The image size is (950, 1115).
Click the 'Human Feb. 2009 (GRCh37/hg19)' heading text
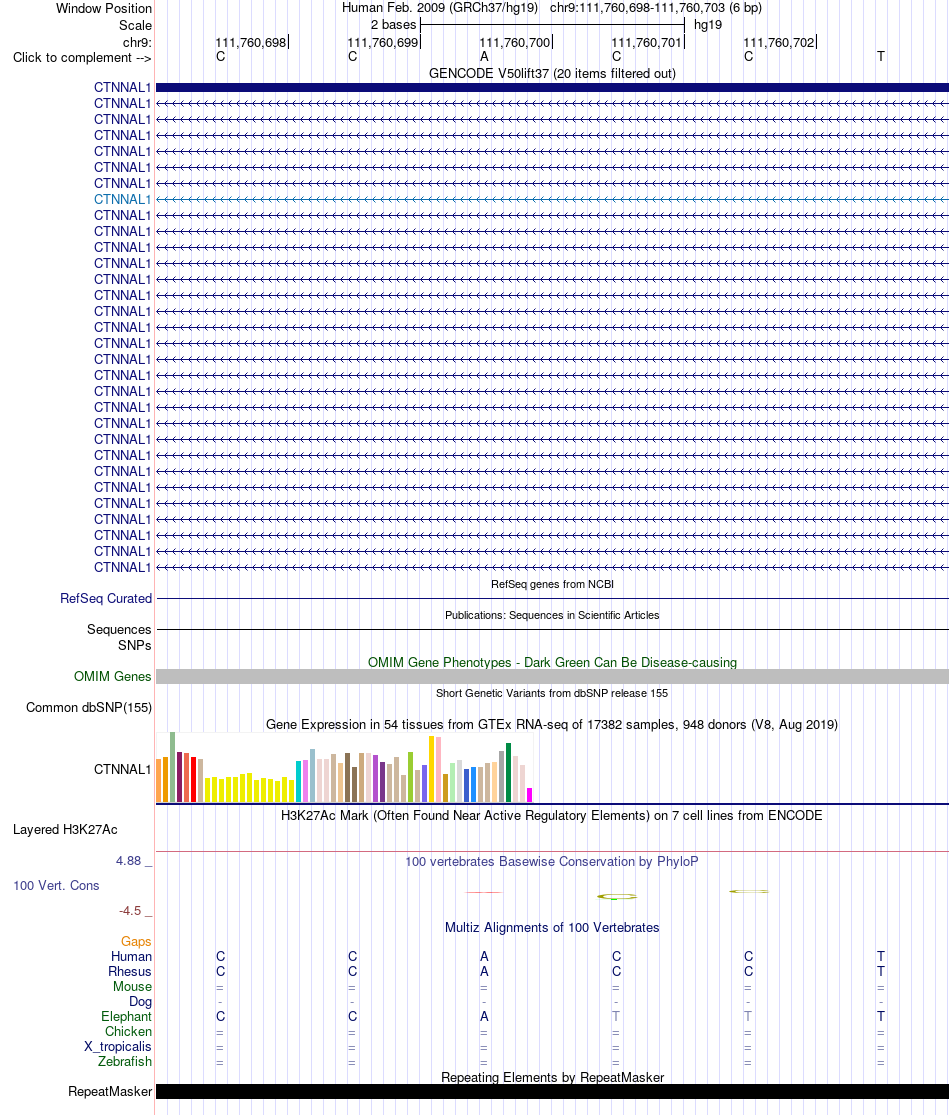coord(439,8)
